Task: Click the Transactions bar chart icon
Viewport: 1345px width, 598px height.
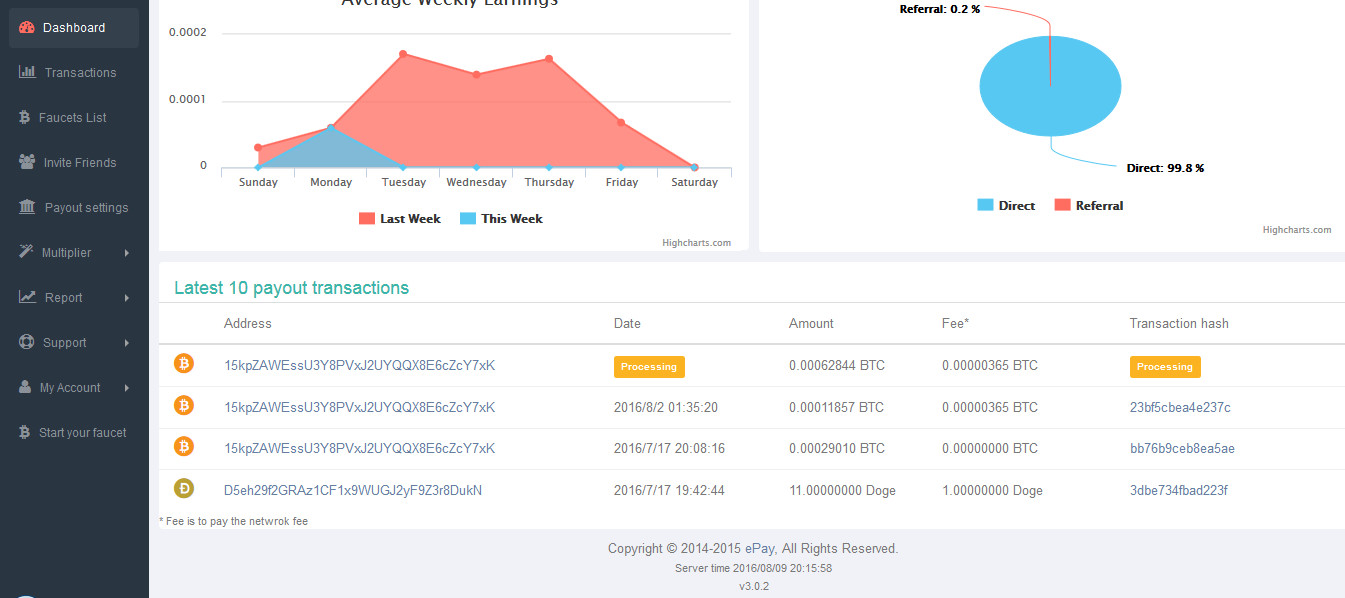Action: (x=27, y=72)
